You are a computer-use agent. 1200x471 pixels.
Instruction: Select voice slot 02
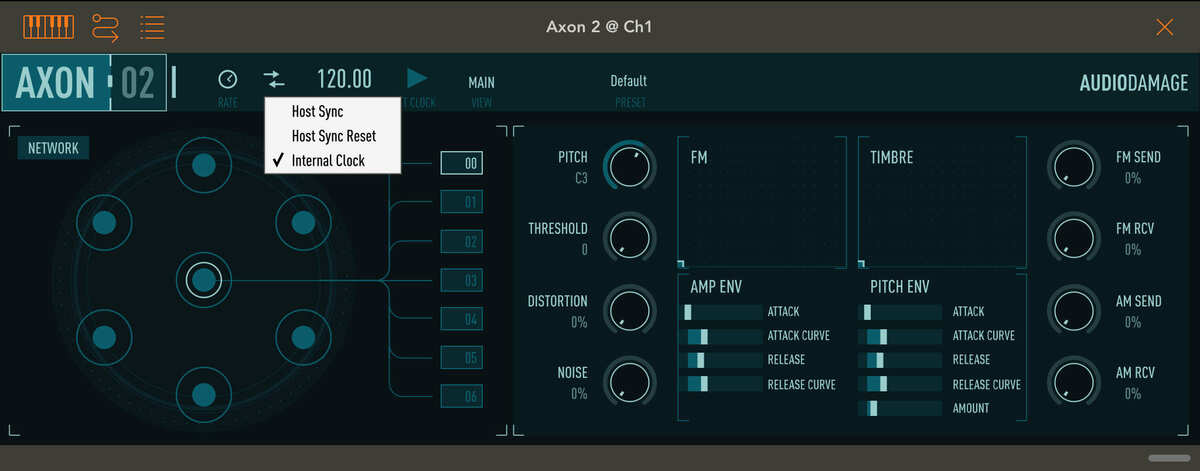pos(462,241)
